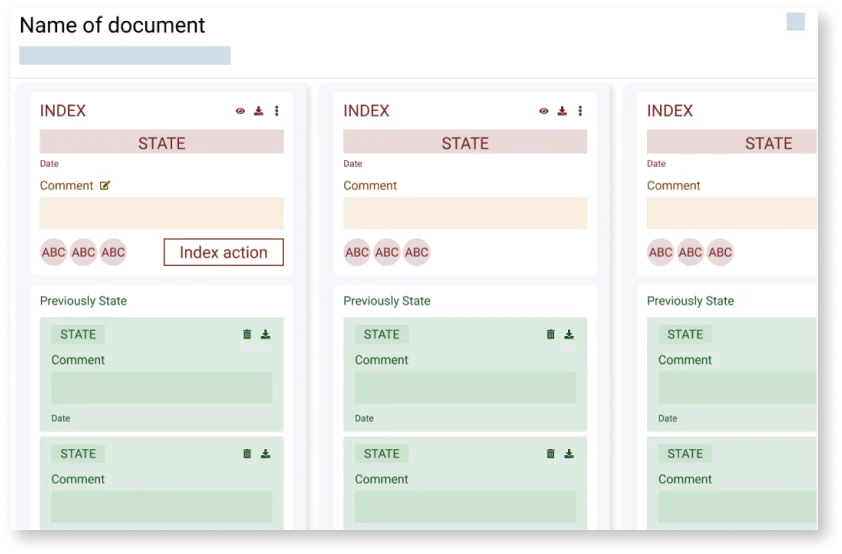Click the middle card's INDEX heading
Screen dimensions: 842x554
[x=366, y=111]
